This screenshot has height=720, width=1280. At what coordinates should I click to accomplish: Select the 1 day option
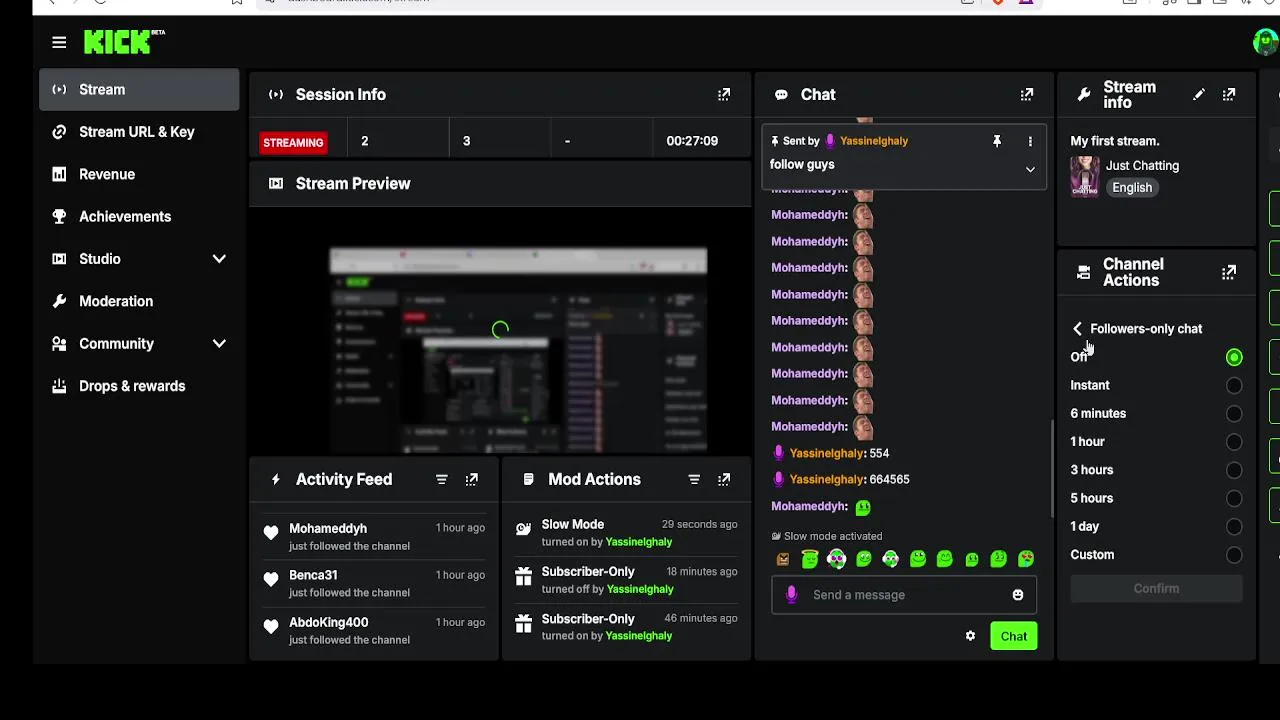(x=1234, y=526)
